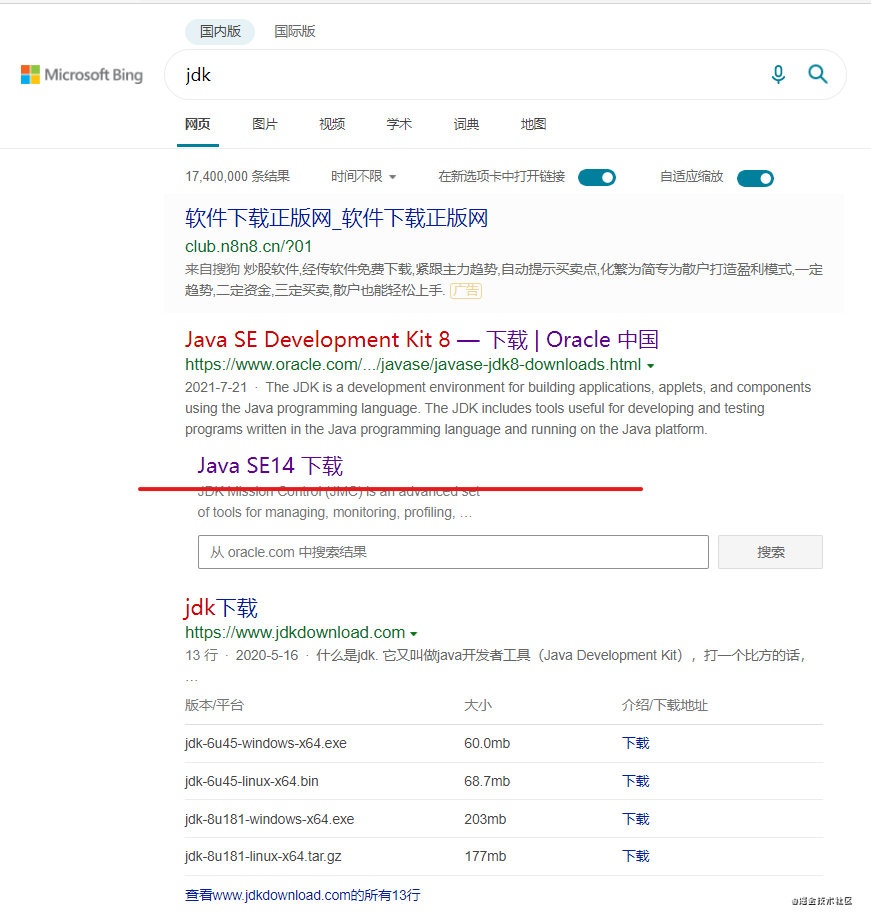The height and width of the screenshot is (923, 871).
Task: Switch to the 图片 search tab
Action: click(265, 123)
